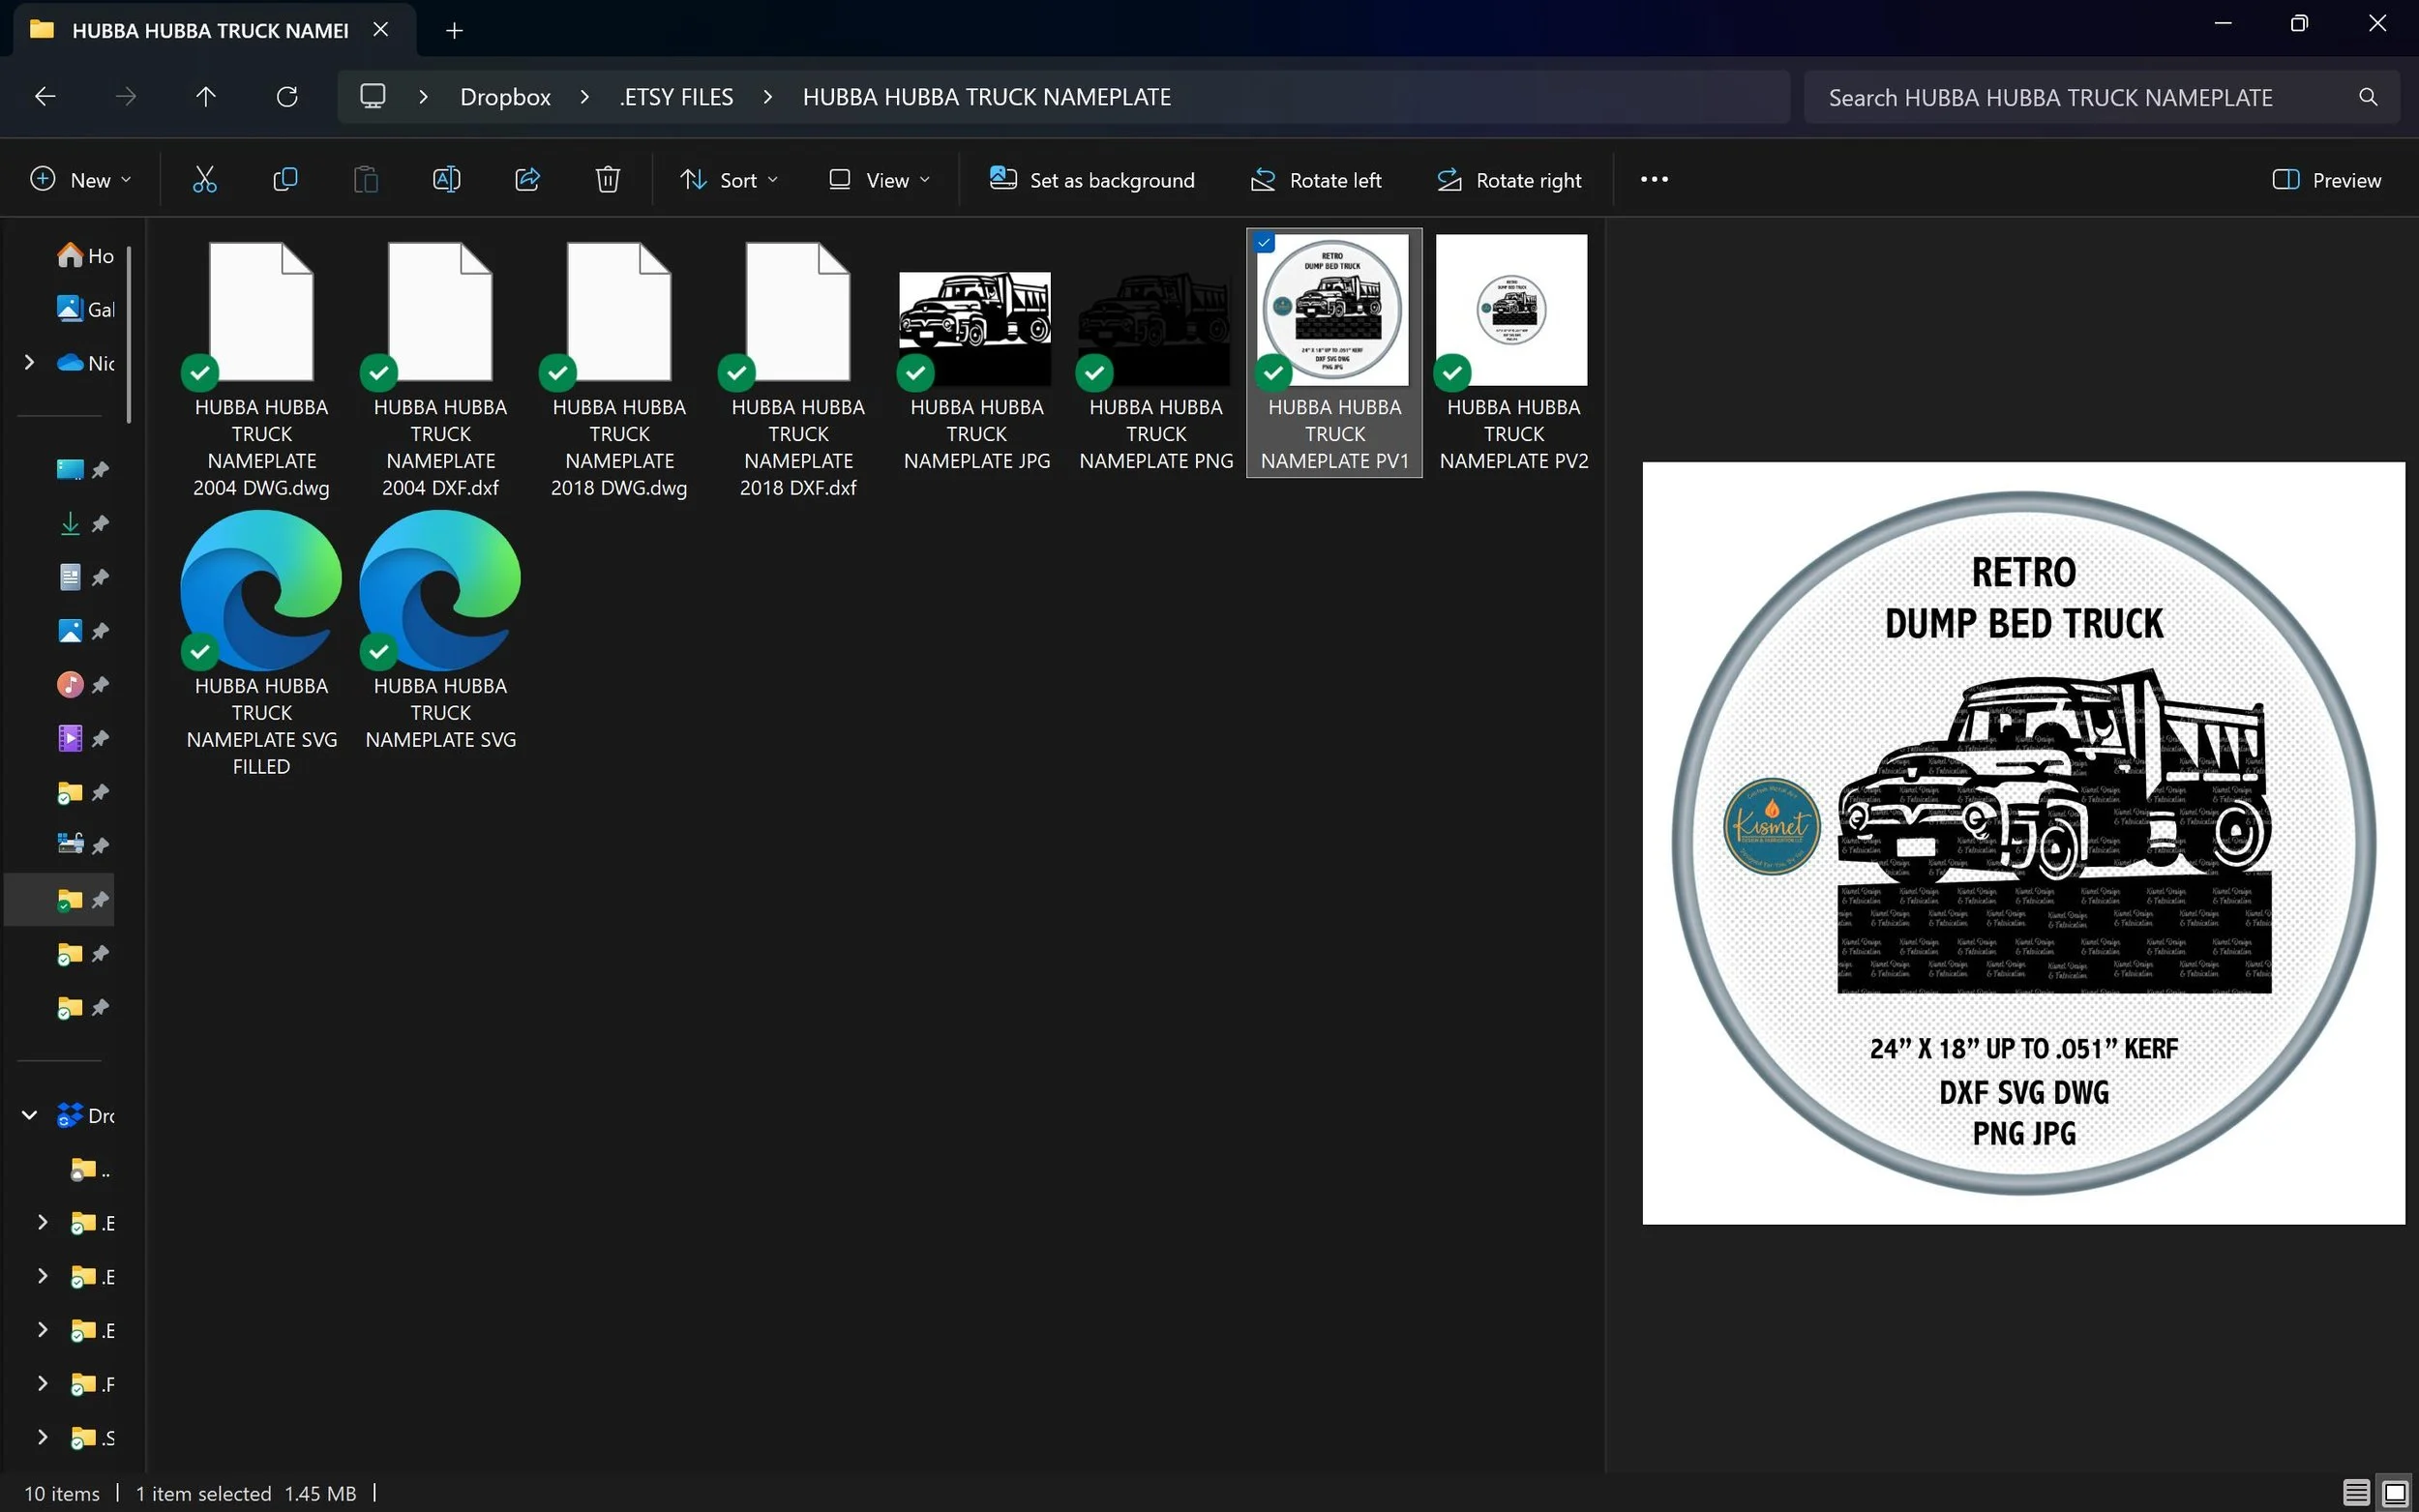
Task: Open the Sort dropdown menu
Action: click(728, 180)
